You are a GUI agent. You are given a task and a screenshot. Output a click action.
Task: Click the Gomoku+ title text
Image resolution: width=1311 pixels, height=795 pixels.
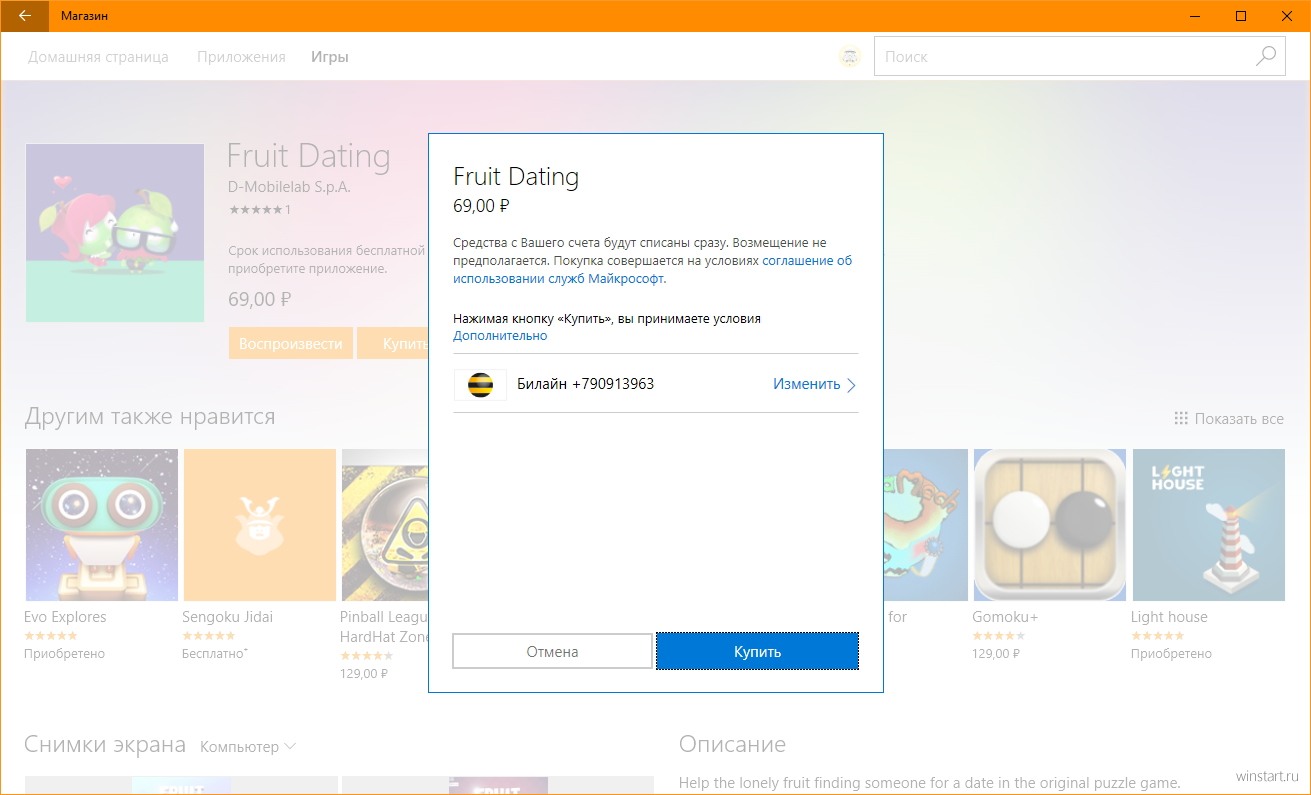point(1005,617)
